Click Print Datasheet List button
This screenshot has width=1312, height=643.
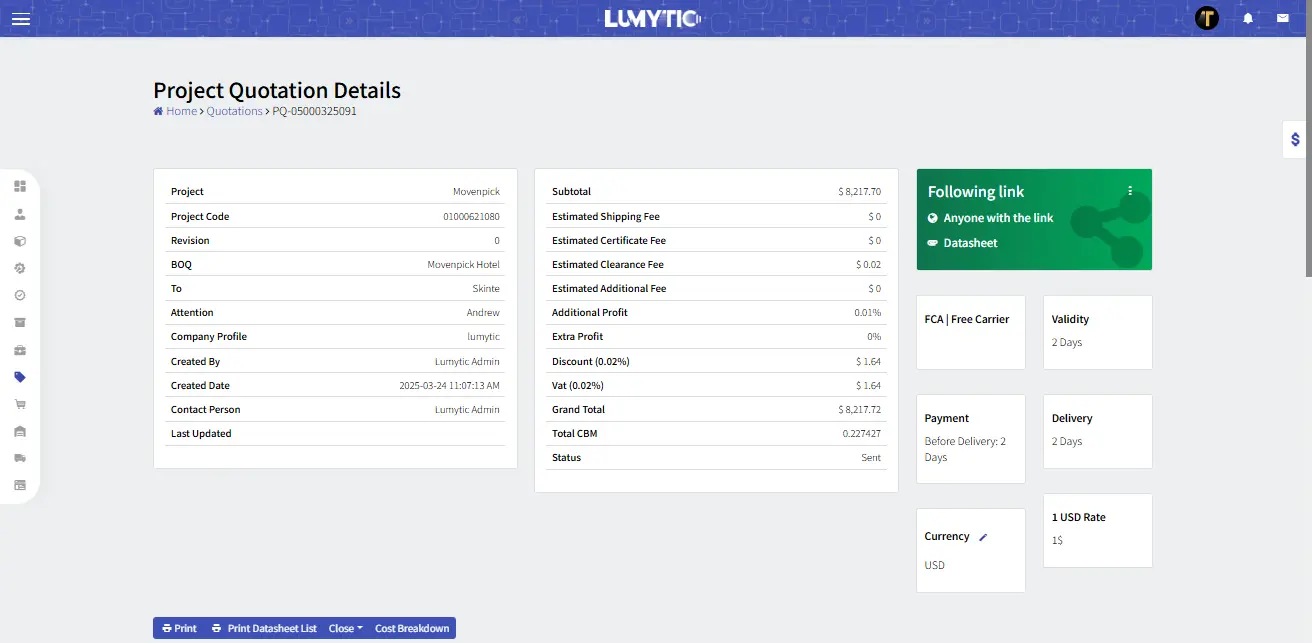tap(264, 628)
